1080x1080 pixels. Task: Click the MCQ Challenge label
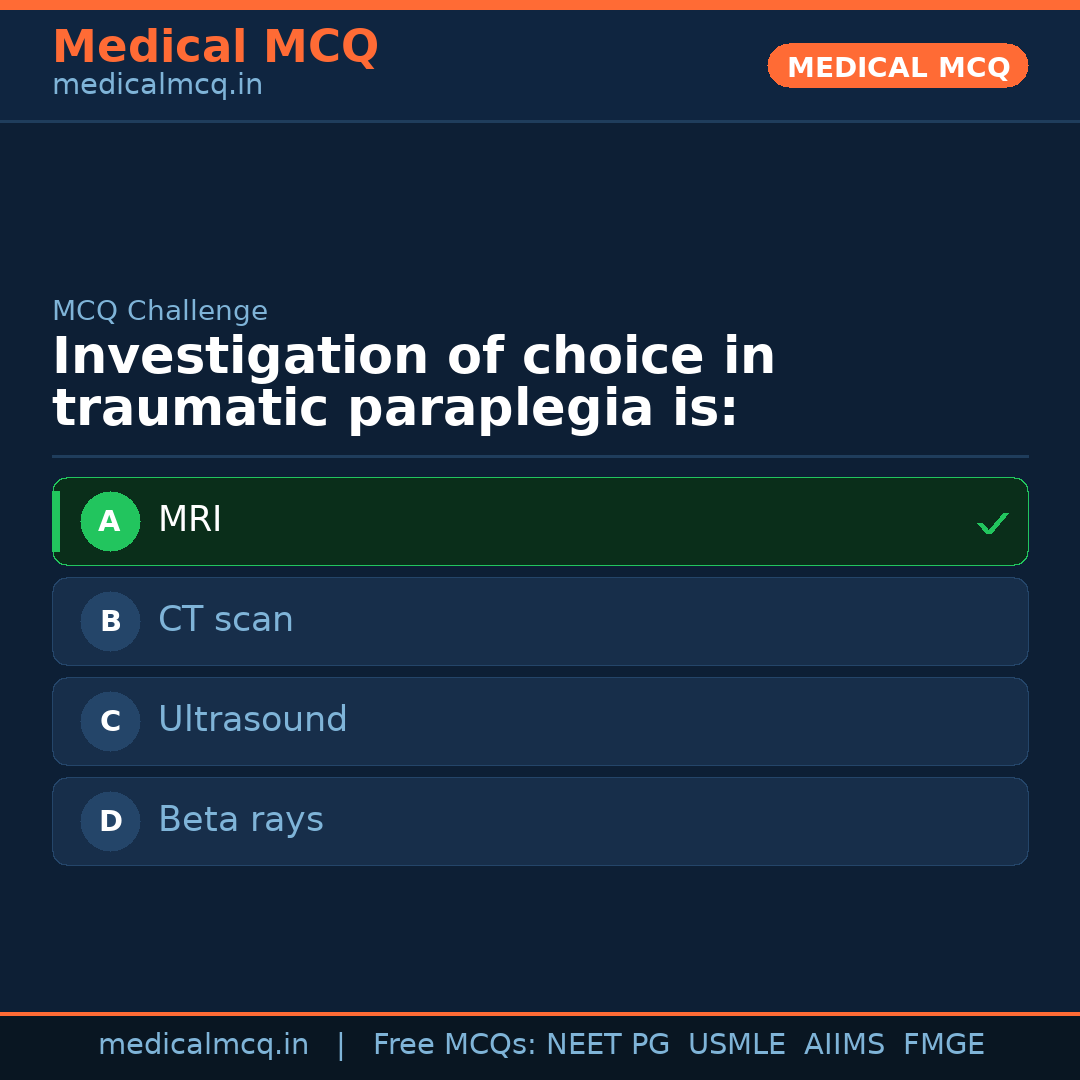pyautogui.click(x=160, y=311)
